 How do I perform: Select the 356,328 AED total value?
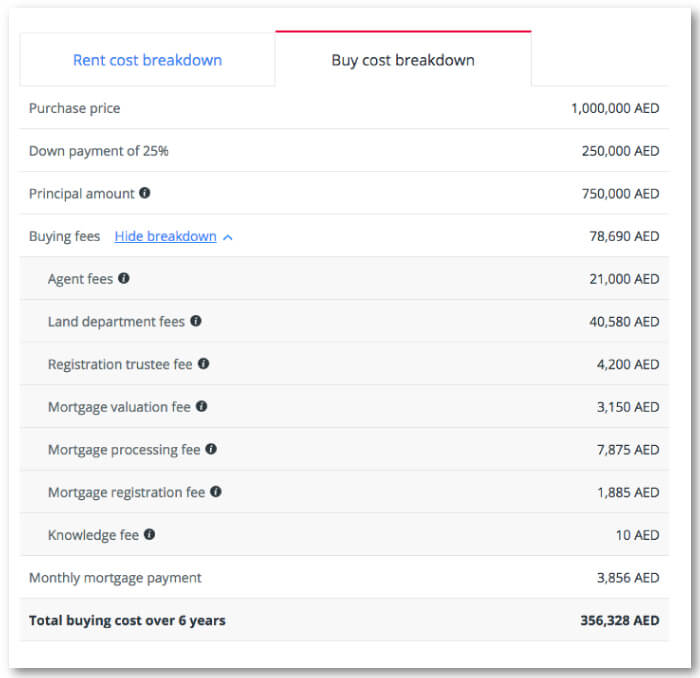coord(620,620)
